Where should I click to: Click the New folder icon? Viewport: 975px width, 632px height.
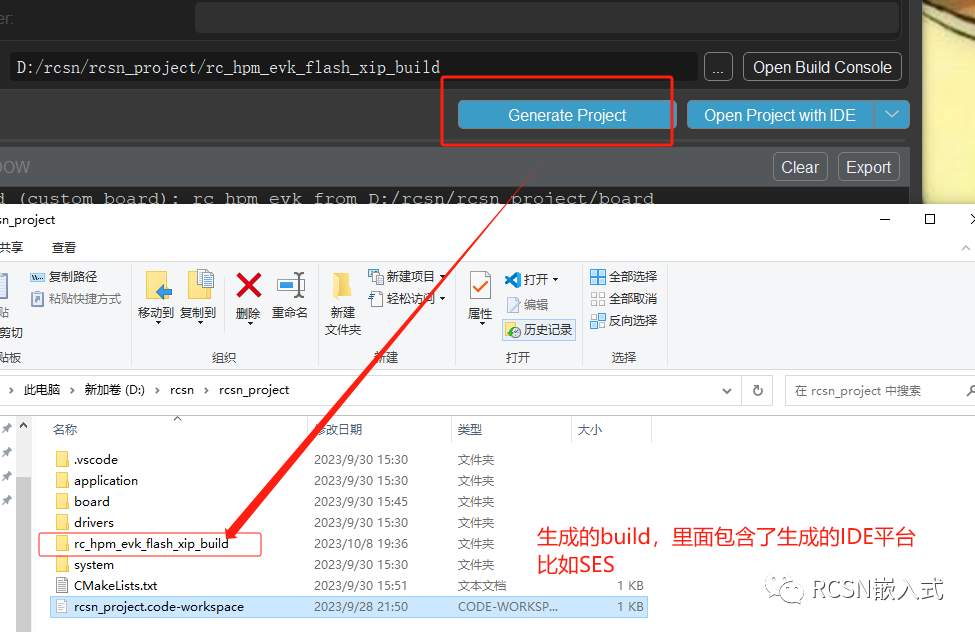(x=343, y=287)
